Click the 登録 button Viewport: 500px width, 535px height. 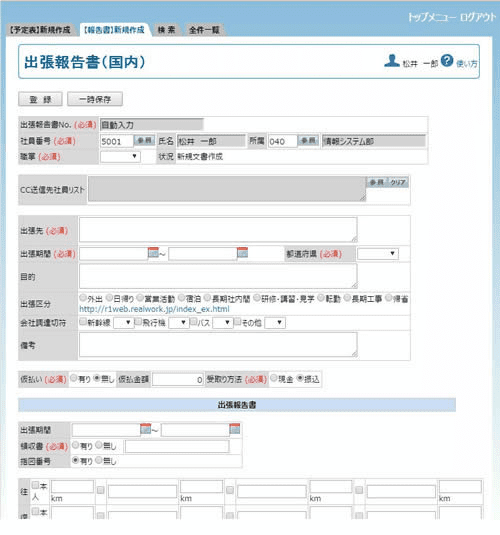pos(40,99)
